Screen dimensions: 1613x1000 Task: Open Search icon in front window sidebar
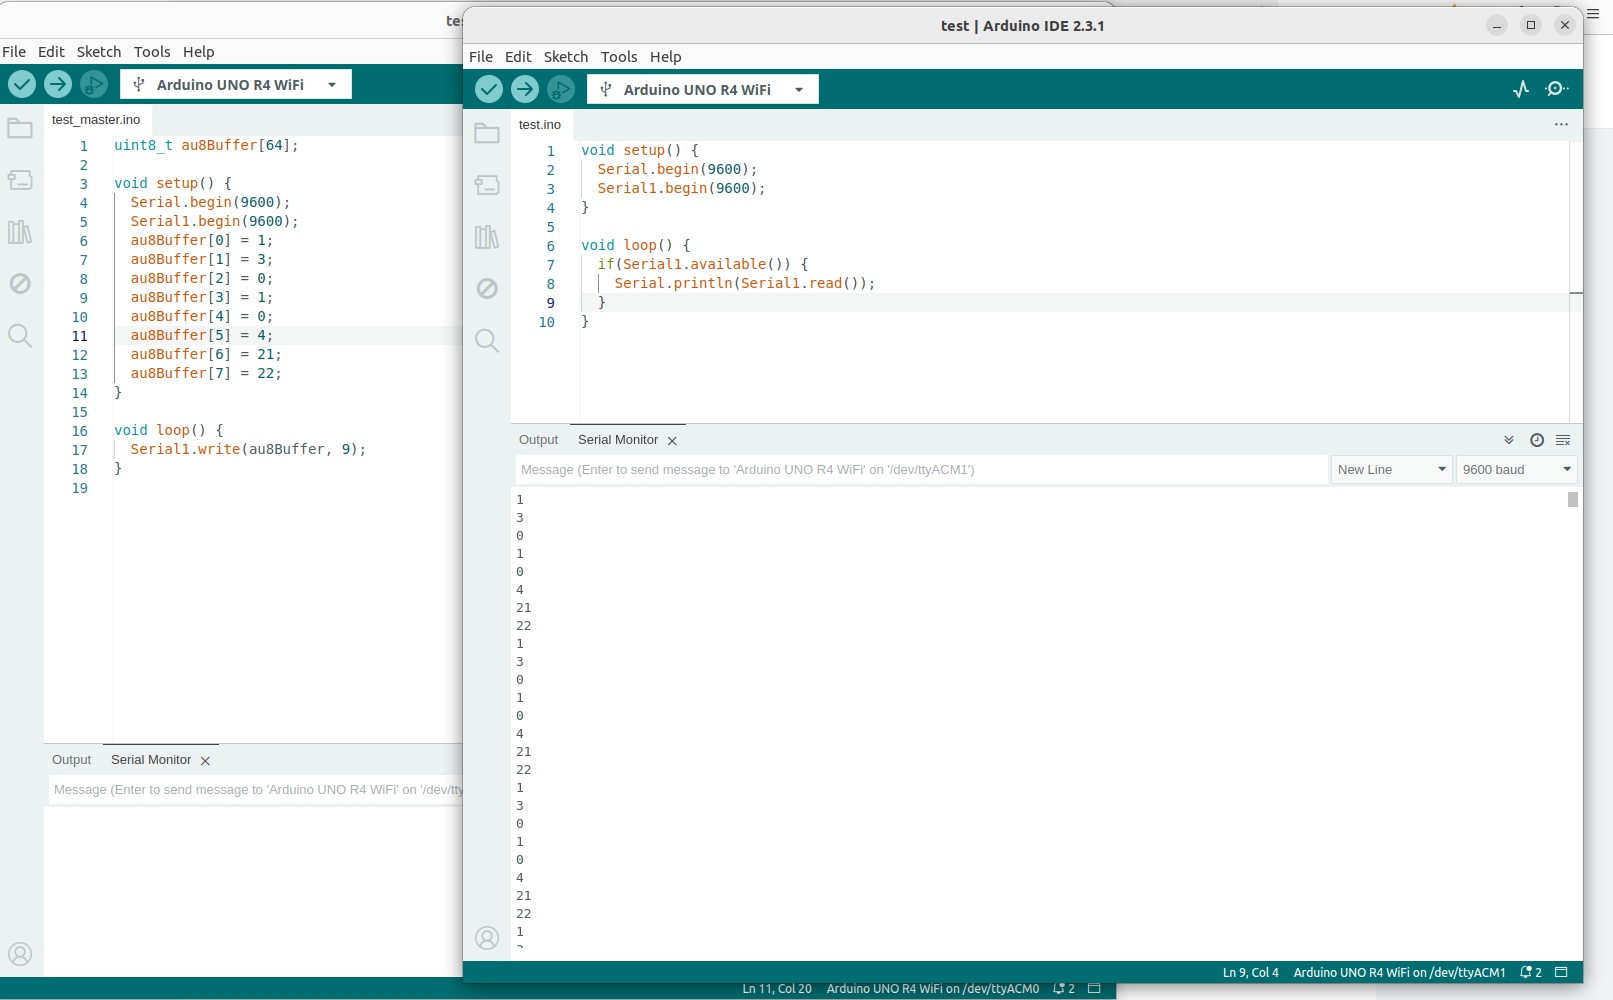click(x=487, y=341)
